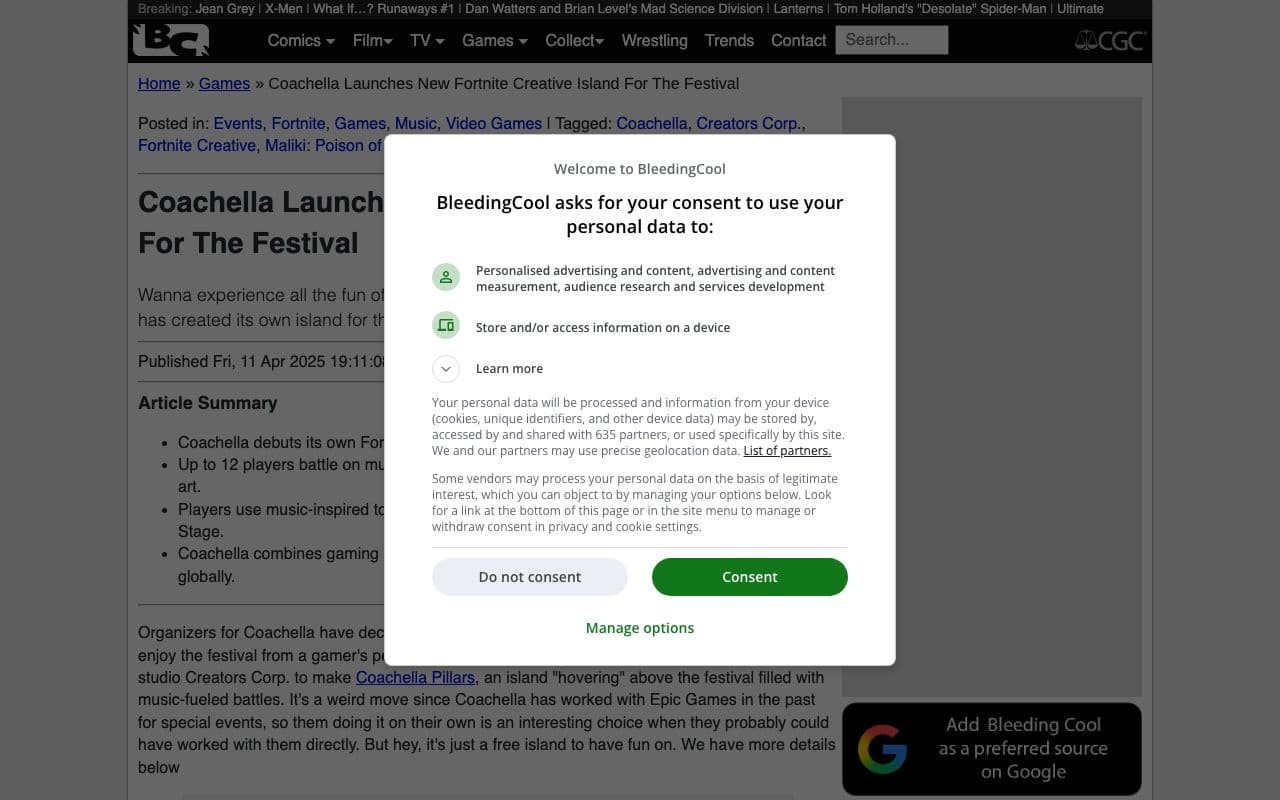Expand the Learn more chevron
1280x800 pixels.
pos(446,369)
